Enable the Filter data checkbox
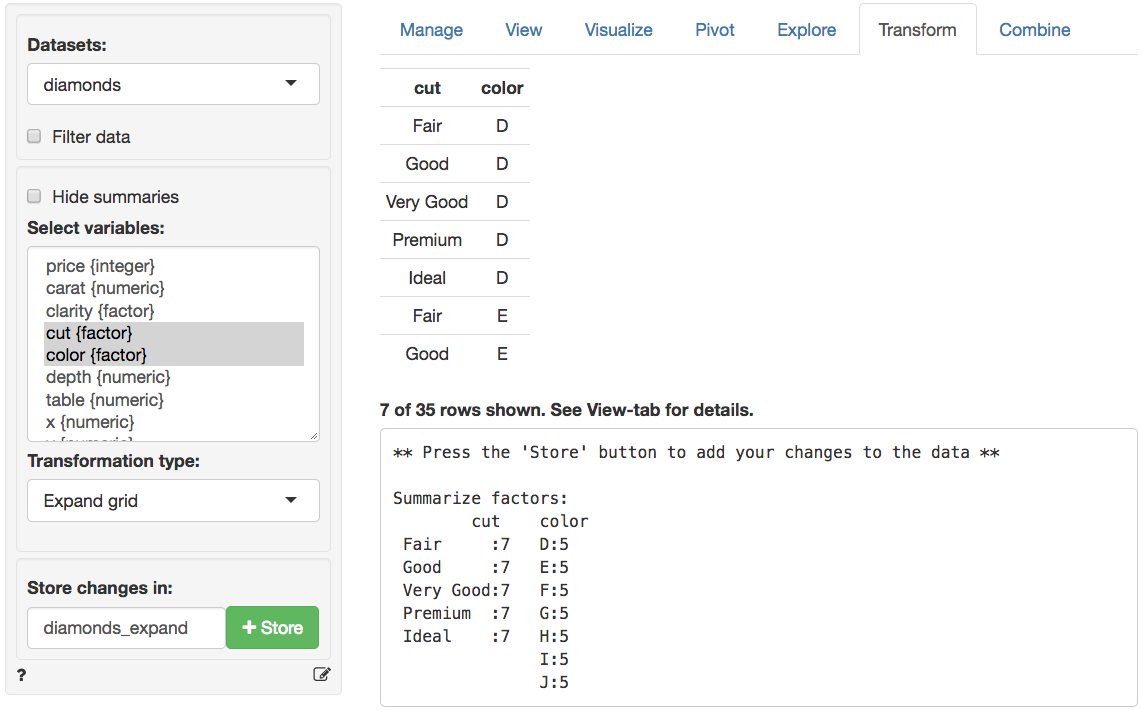The width and height of the screenshot is (1142, 711). pyautogui.click(x=34, y=136)
